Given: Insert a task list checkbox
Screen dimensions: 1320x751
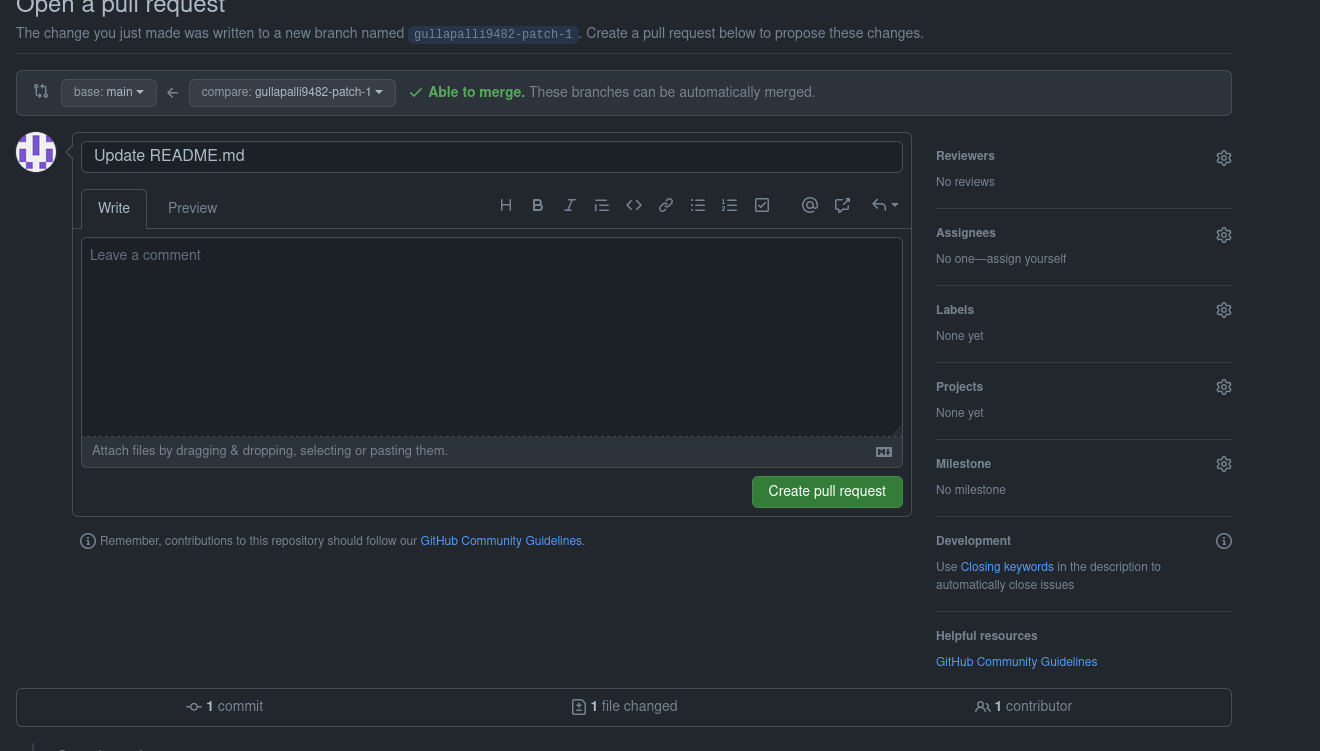Looking at the screenshot, I should click(762, 205).
